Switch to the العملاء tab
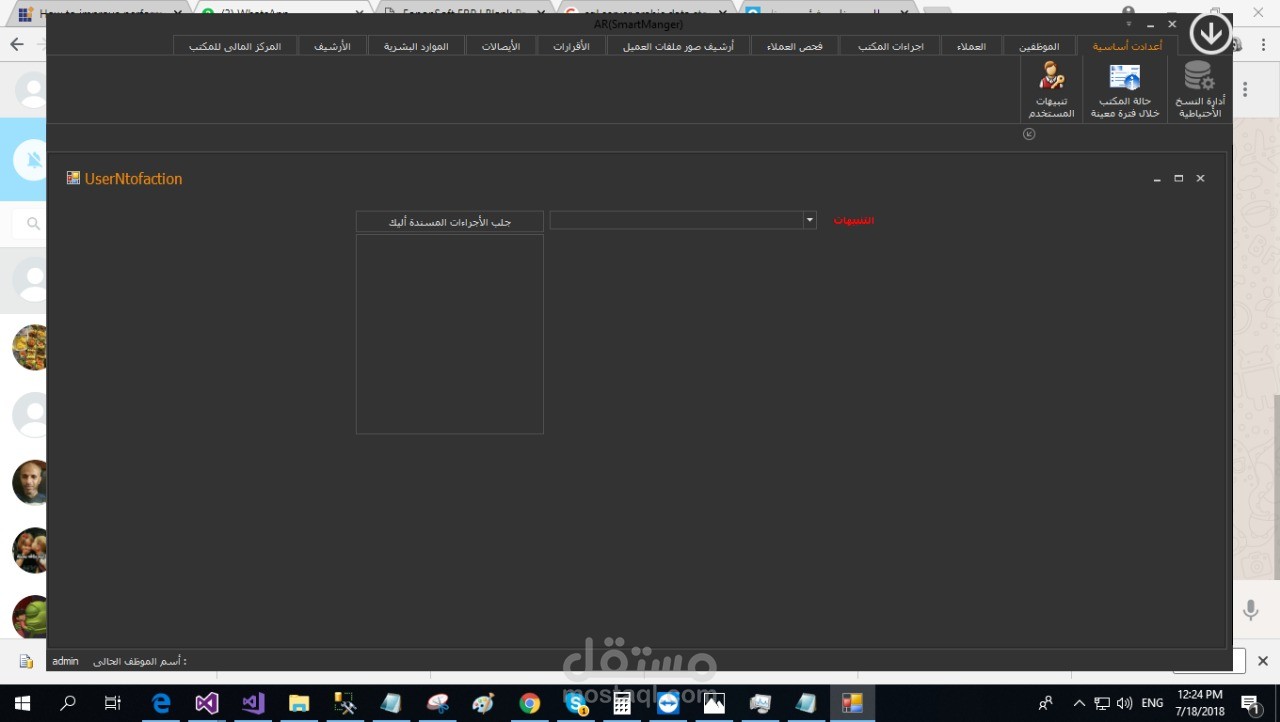Screen dimensions: 1280x722 971,46
